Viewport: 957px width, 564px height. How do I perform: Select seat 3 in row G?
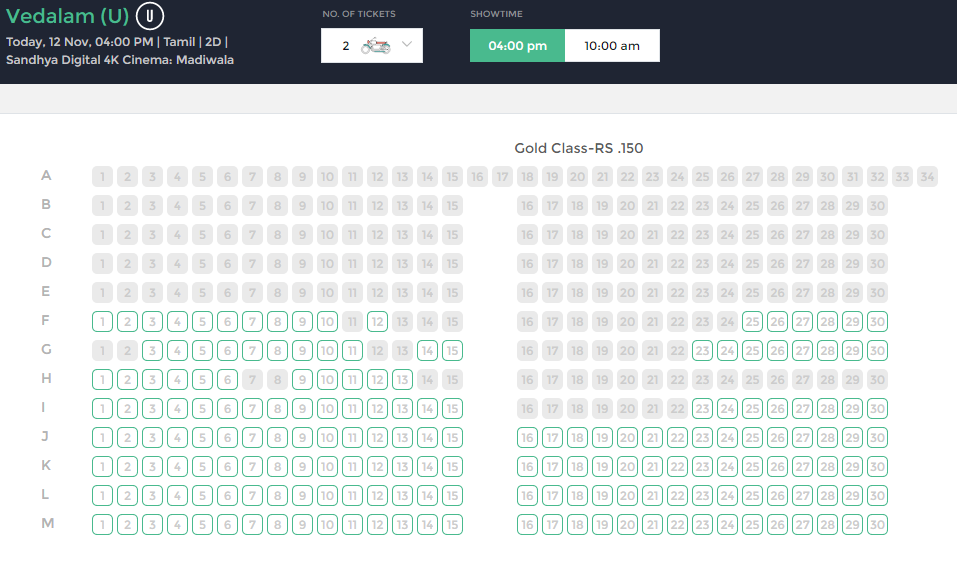coord(153,351)
